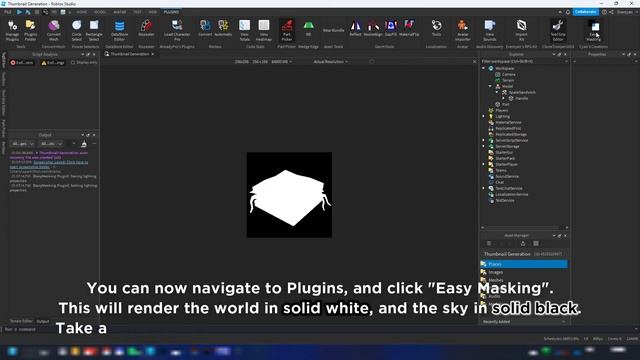
Task: Click the blue Collaborate button
Action: pyautogui.click(x=586, y=12)
